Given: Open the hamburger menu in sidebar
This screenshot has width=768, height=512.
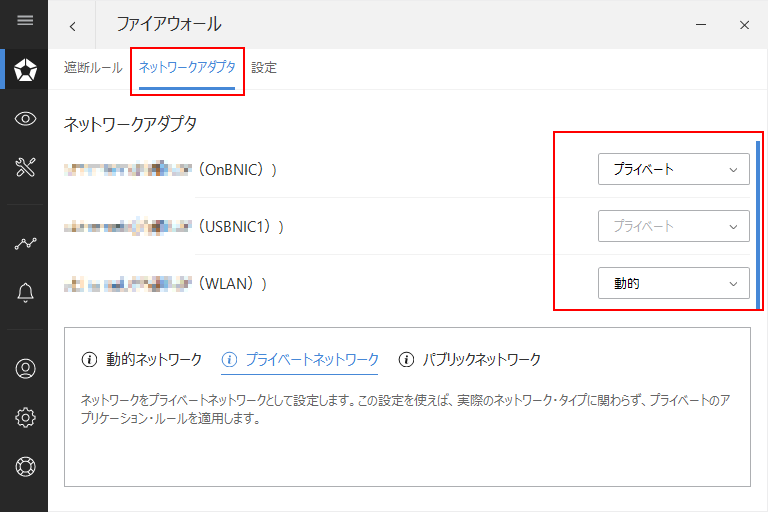Looking at the screenshot, I should 25,20.
